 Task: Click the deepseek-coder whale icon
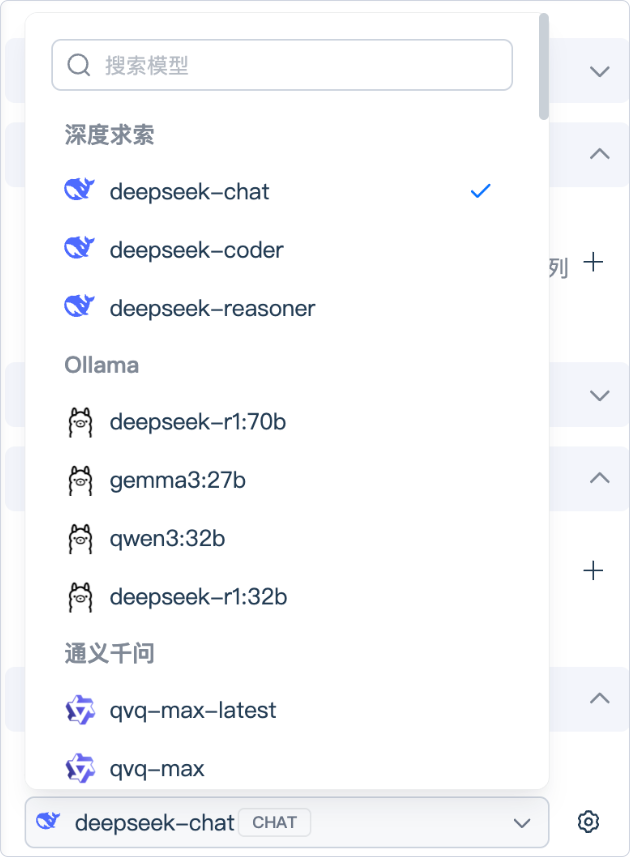coord(79,249)
